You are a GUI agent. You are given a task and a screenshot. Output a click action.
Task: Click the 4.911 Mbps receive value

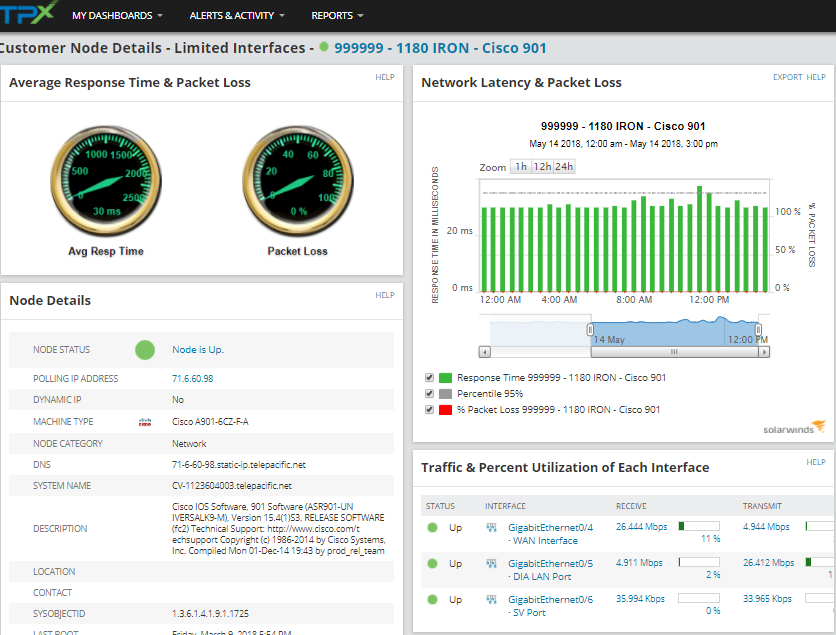point(639,563)
